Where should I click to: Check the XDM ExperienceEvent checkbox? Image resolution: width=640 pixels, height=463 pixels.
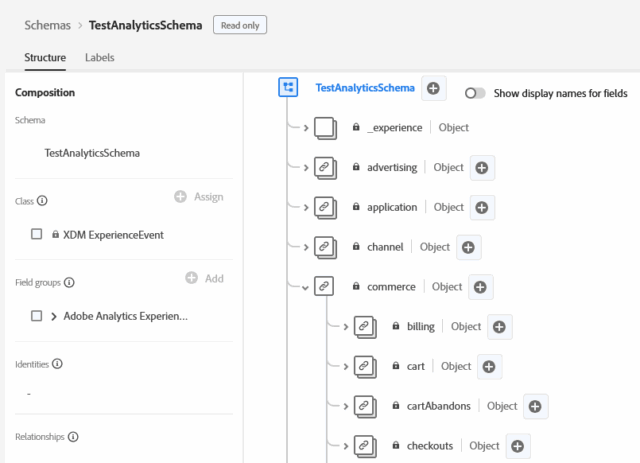36,234
